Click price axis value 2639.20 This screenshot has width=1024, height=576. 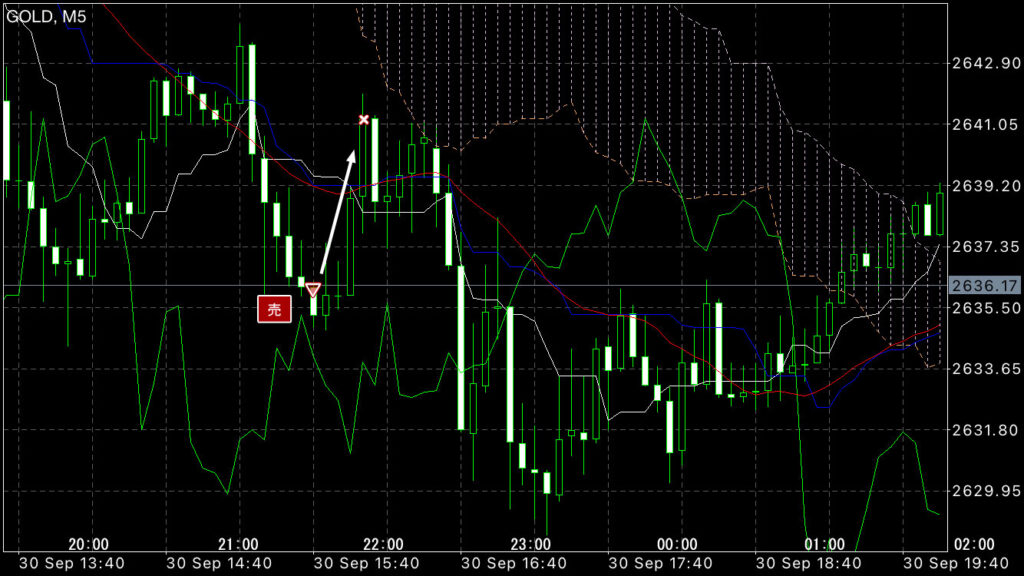point(985,185)
